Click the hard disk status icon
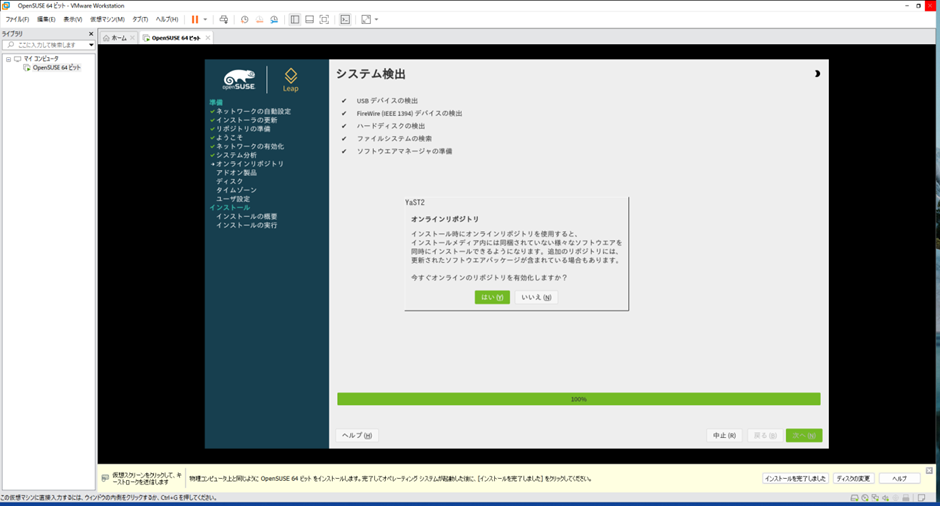 [x=853, y=497]
